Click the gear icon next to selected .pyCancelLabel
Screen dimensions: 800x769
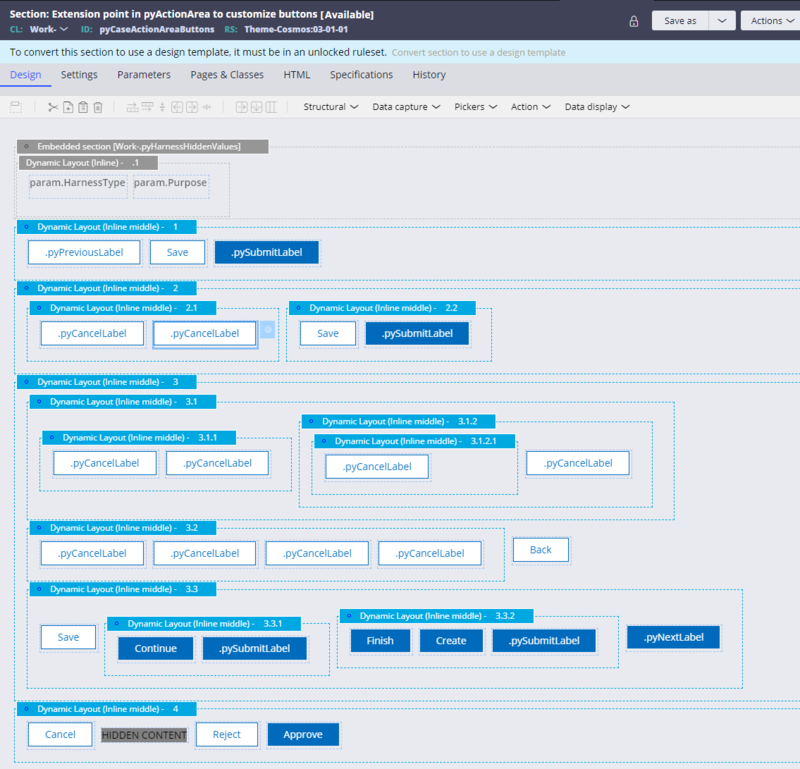267,330
